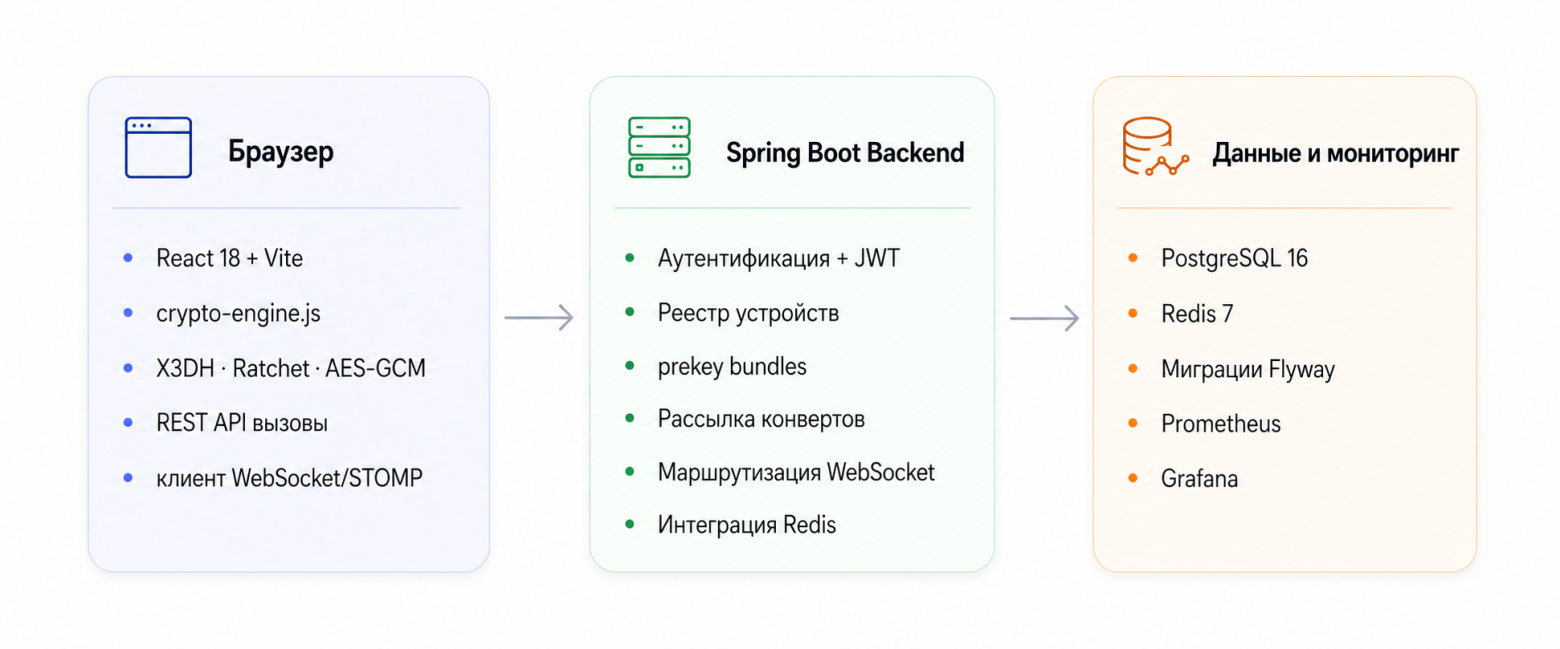The height and width of the screenshot is (649, 1560).
Task: Click the crypto-engine.js item
Action: click(x=238, y=314)
